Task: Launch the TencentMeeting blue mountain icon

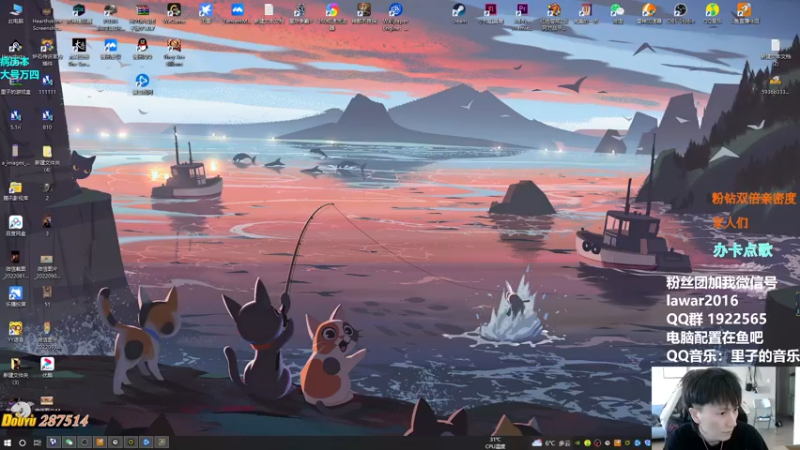Action: coord(237,13)
